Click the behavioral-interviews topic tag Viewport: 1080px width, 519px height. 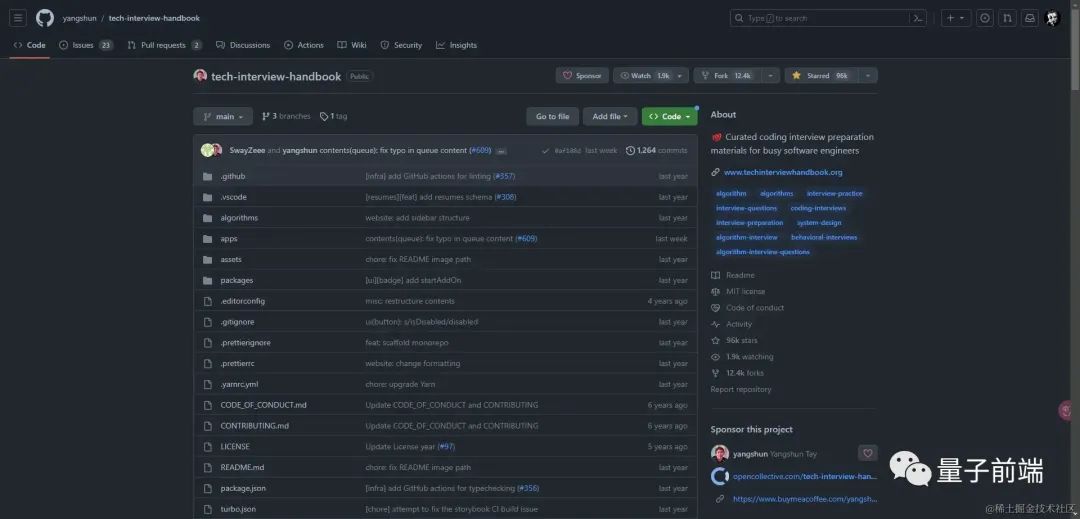[824, 237]
